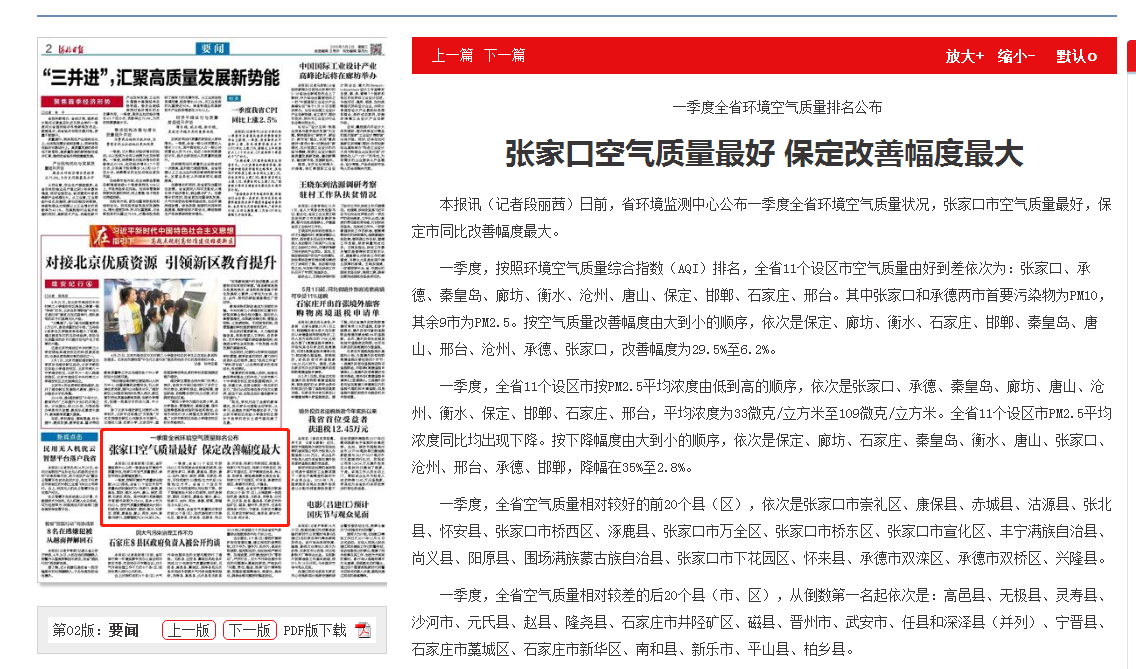Enlarge article text with 放大+
This screenshot has width=1136, height=669.
tap(964, 56)
